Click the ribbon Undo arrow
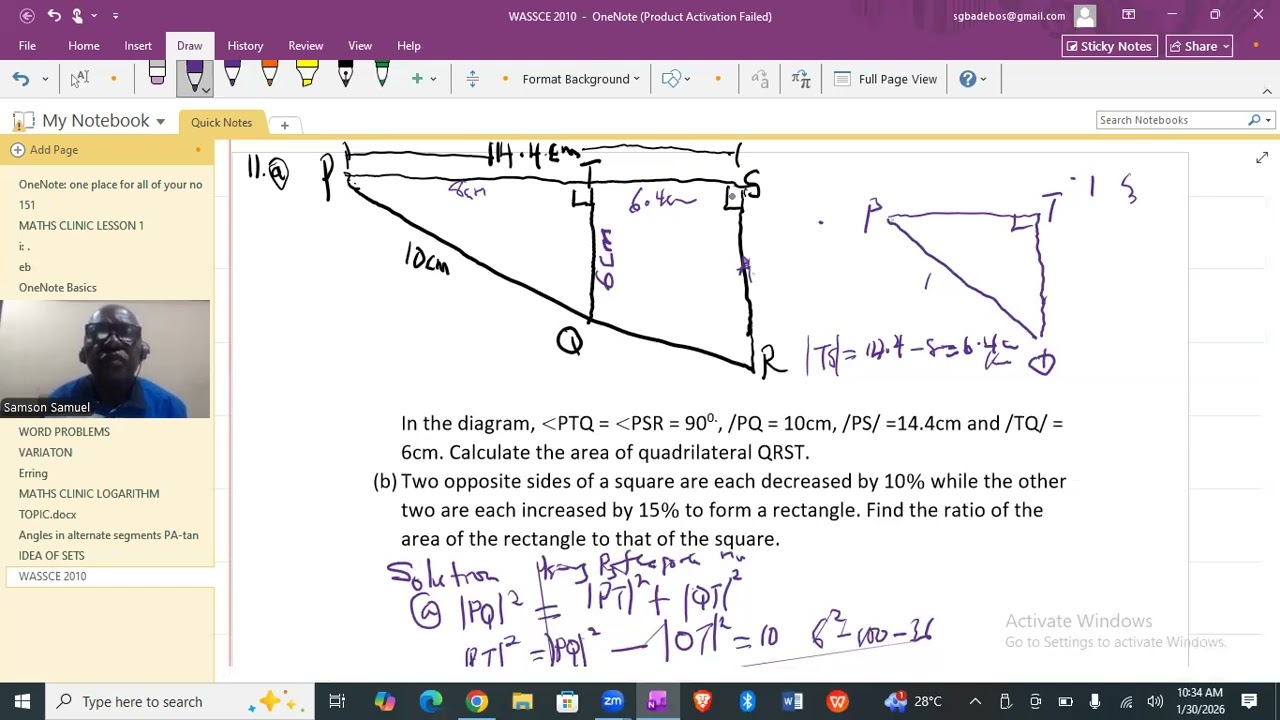This screenshot has height=720, width=1280. point(21,79)
